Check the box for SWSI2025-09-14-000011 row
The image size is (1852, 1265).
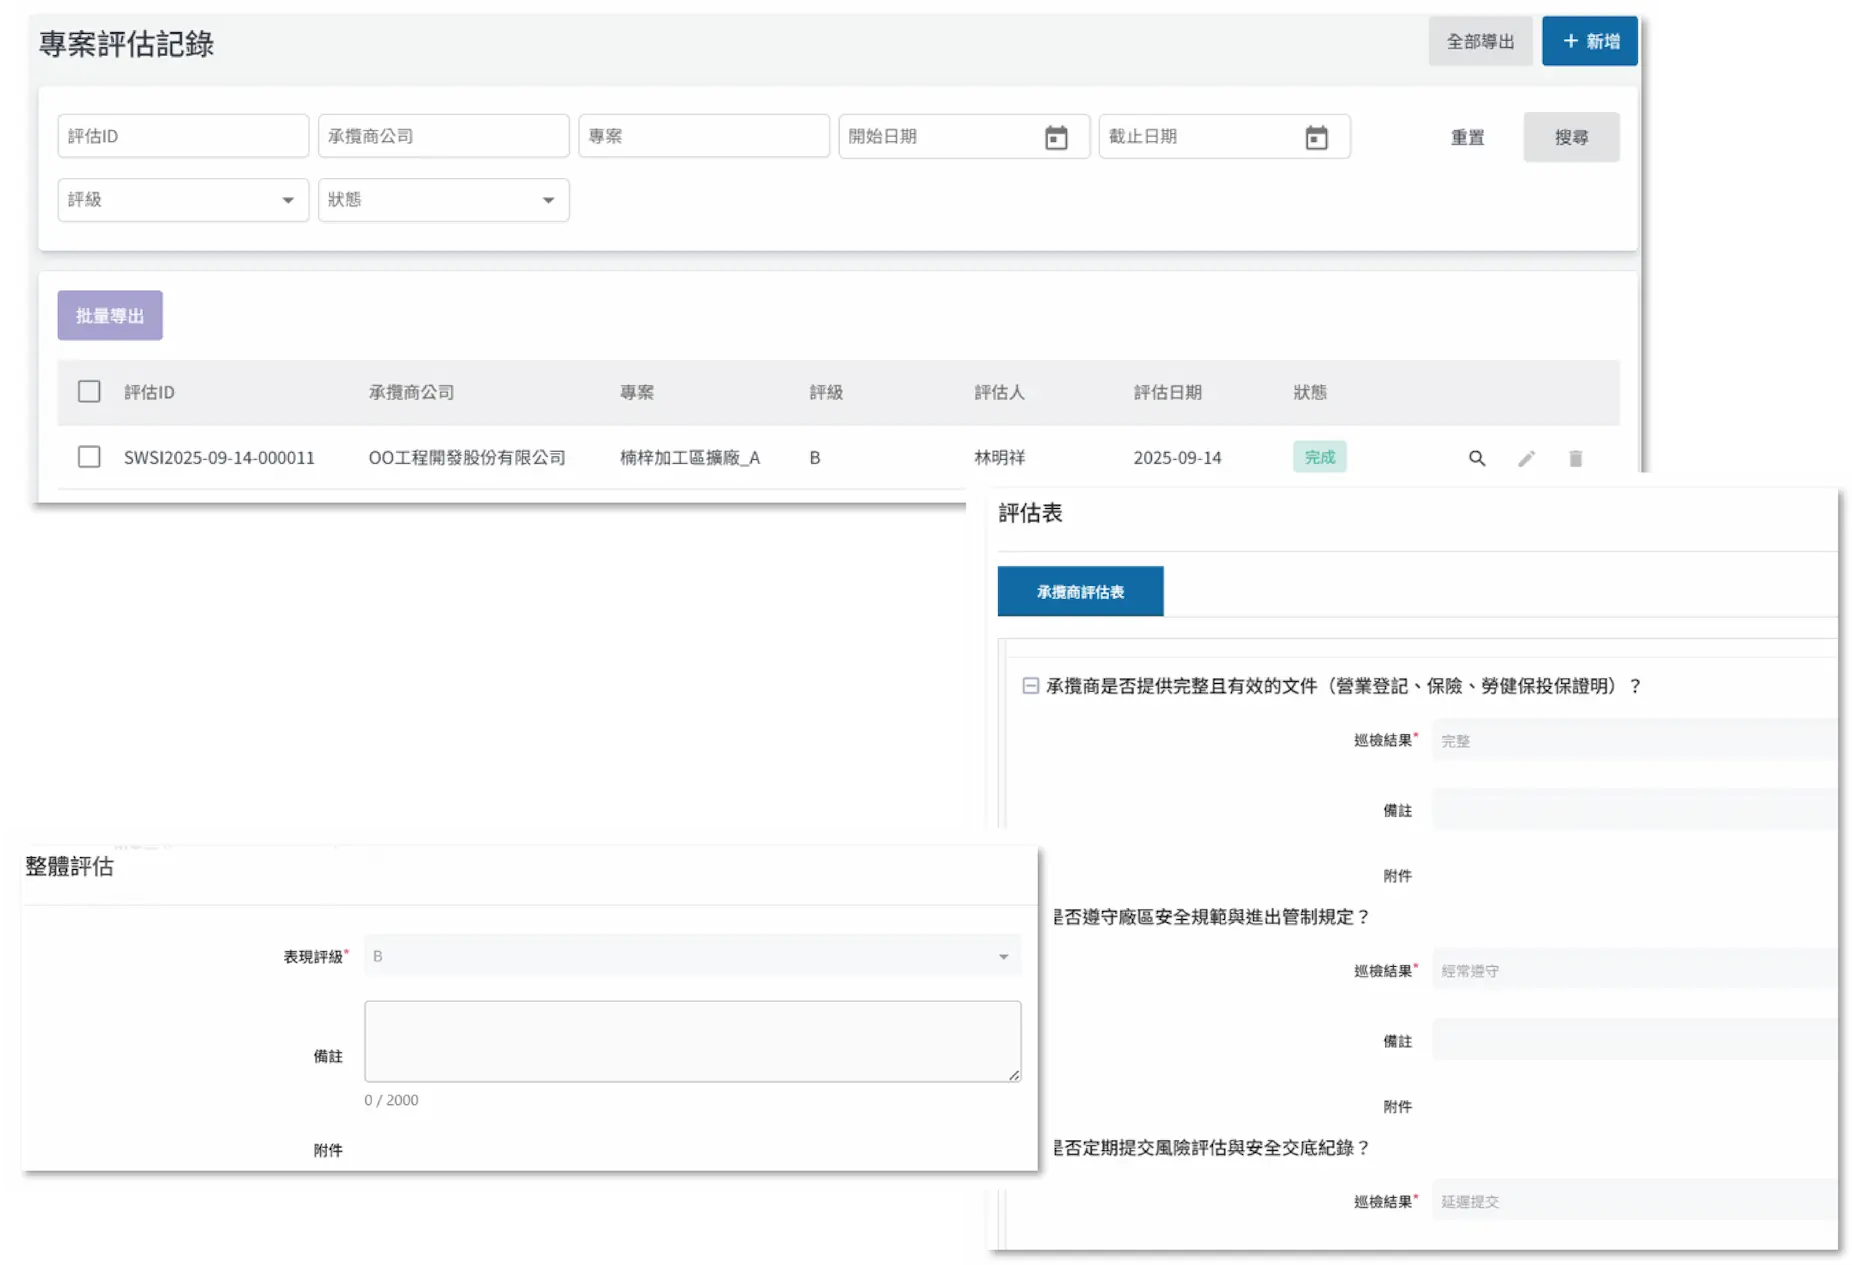pyautogui.click(x=89, y=457)
